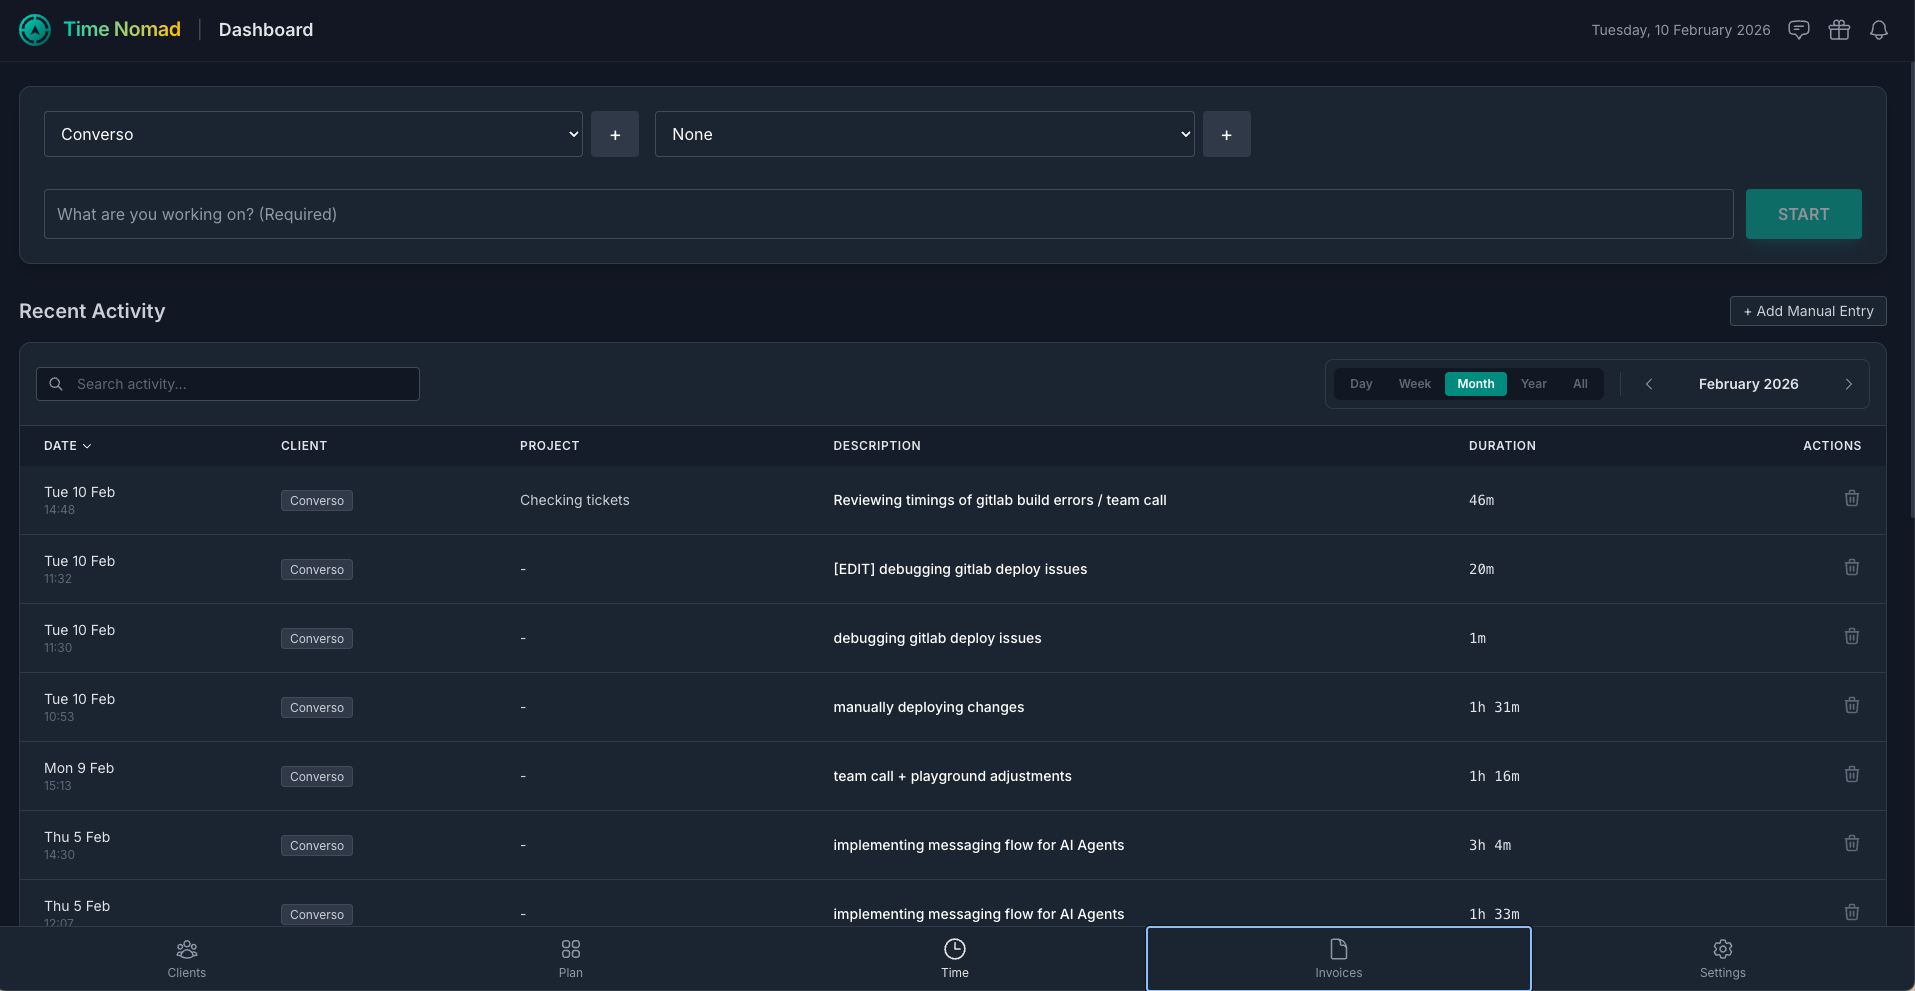This screenshot has width=1915, height=991.
Task: Click the Time Nomad logo icon
Action: (35, 30)
